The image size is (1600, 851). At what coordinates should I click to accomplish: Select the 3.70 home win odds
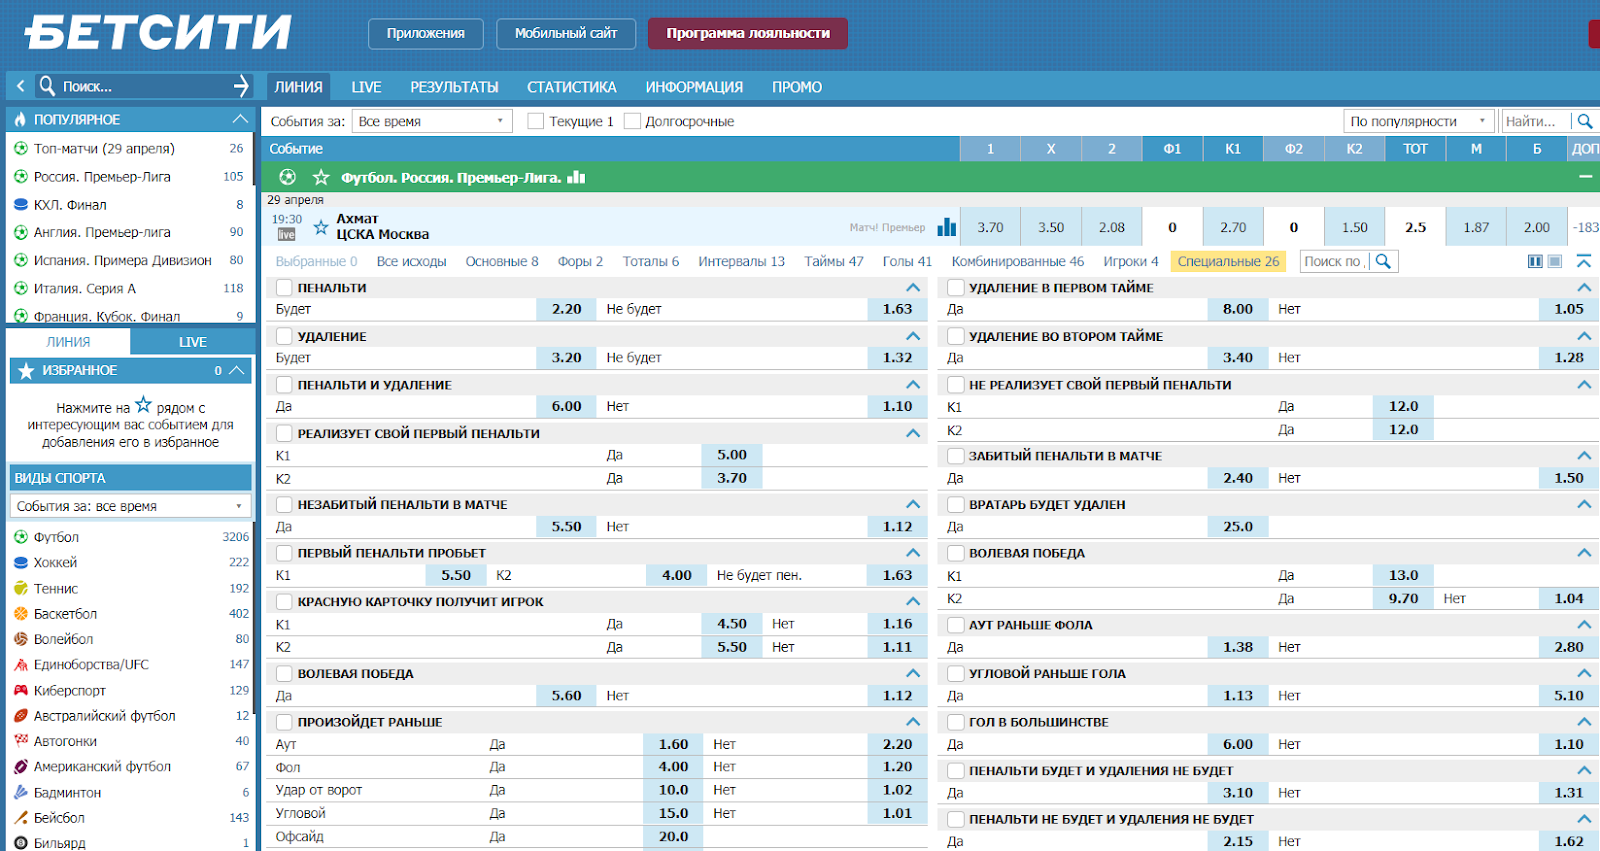click(x=990, y=227)
